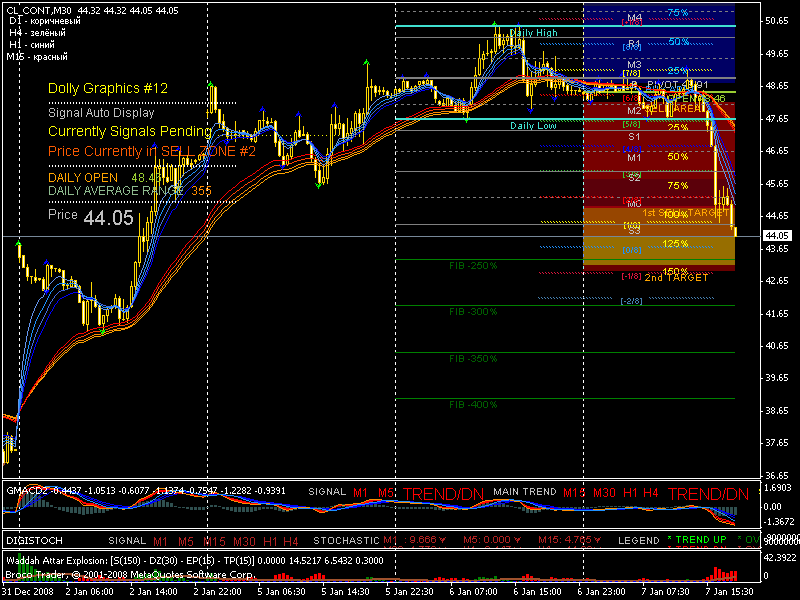
Task: Select the Daily Low line label
Action: [533, 126]
